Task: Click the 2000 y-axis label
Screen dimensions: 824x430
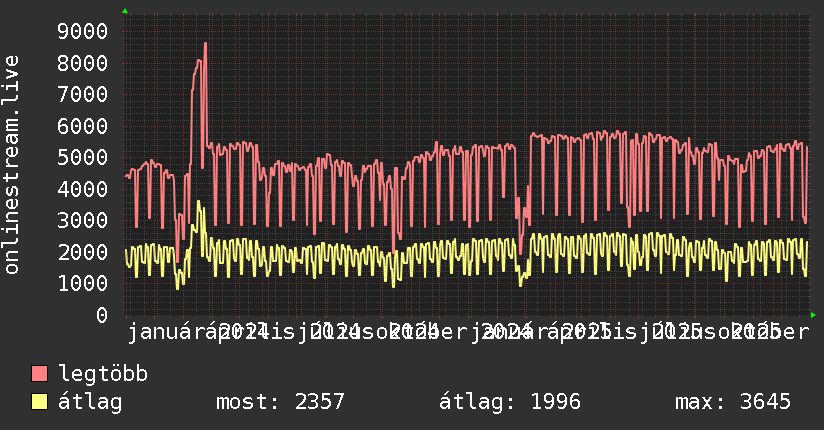Action: click(x=83, y=252)
